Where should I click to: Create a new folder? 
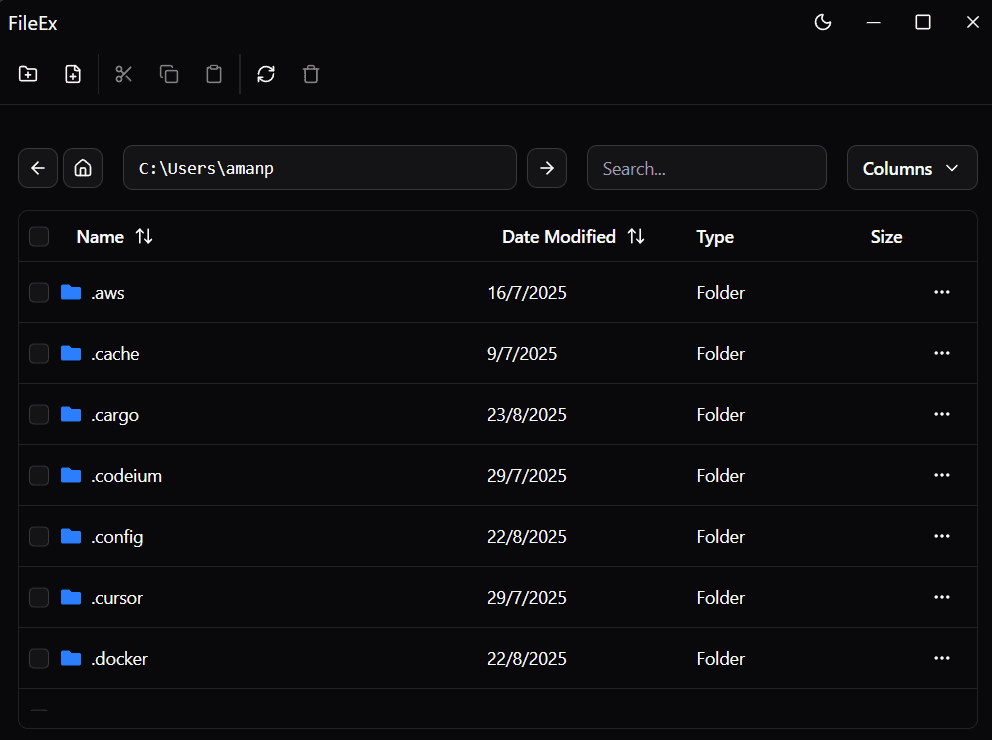28,74
